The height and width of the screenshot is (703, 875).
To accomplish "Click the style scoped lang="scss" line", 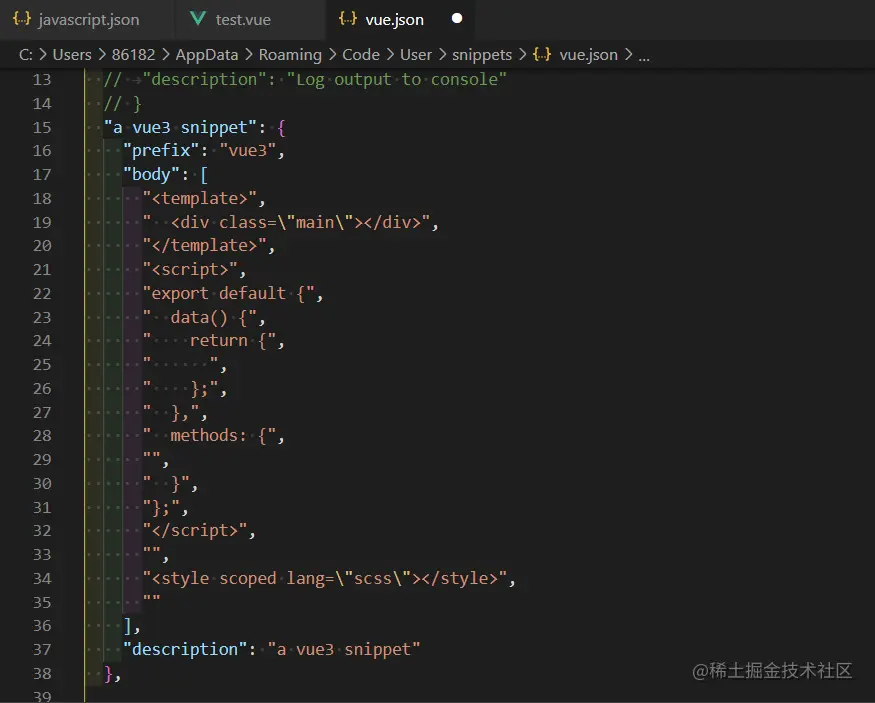I will click(x=325, y=579).
